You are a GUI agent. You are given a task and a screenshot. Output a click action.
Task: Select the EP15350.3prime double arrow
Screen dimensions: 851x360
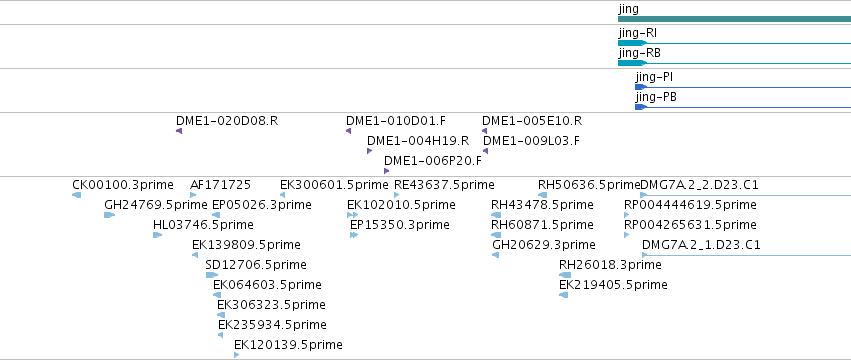pyautogui.click(x=354, y=235)
